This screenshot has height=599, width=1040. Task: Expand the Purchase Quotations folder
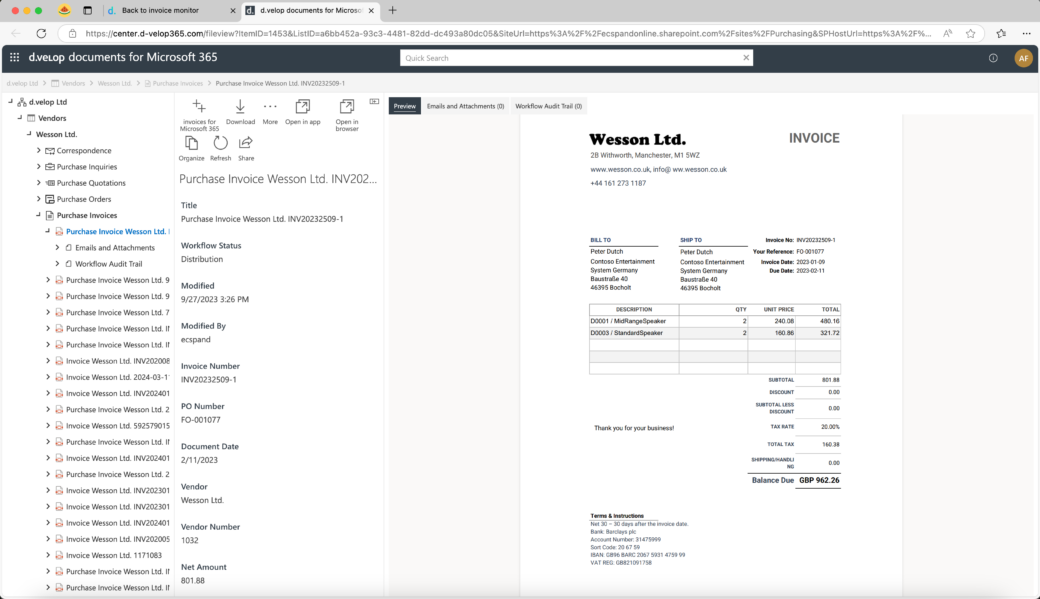[x=38, y=182]
